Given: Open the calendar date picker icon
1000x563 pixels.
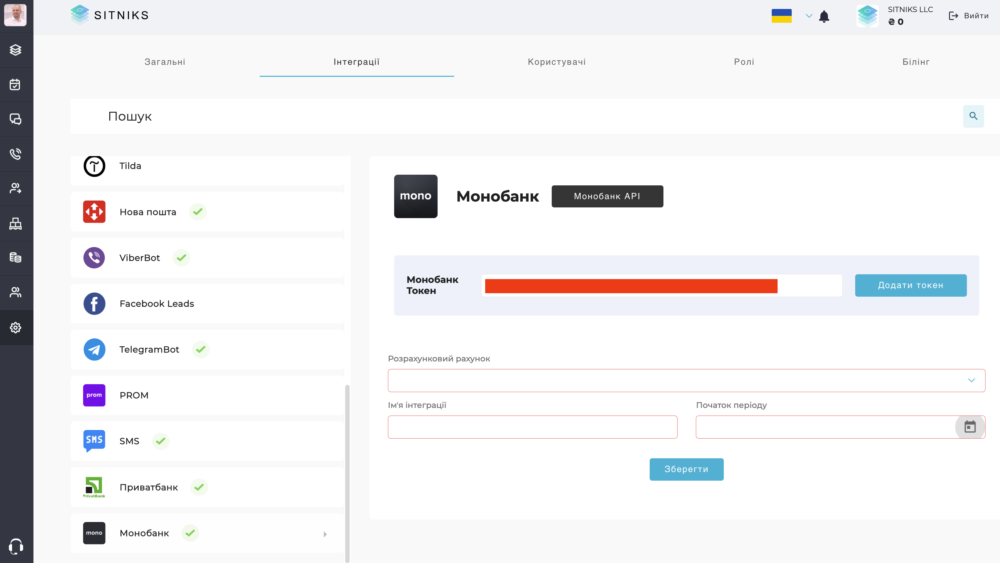Looking at the screenshot, I should (970, 427).
